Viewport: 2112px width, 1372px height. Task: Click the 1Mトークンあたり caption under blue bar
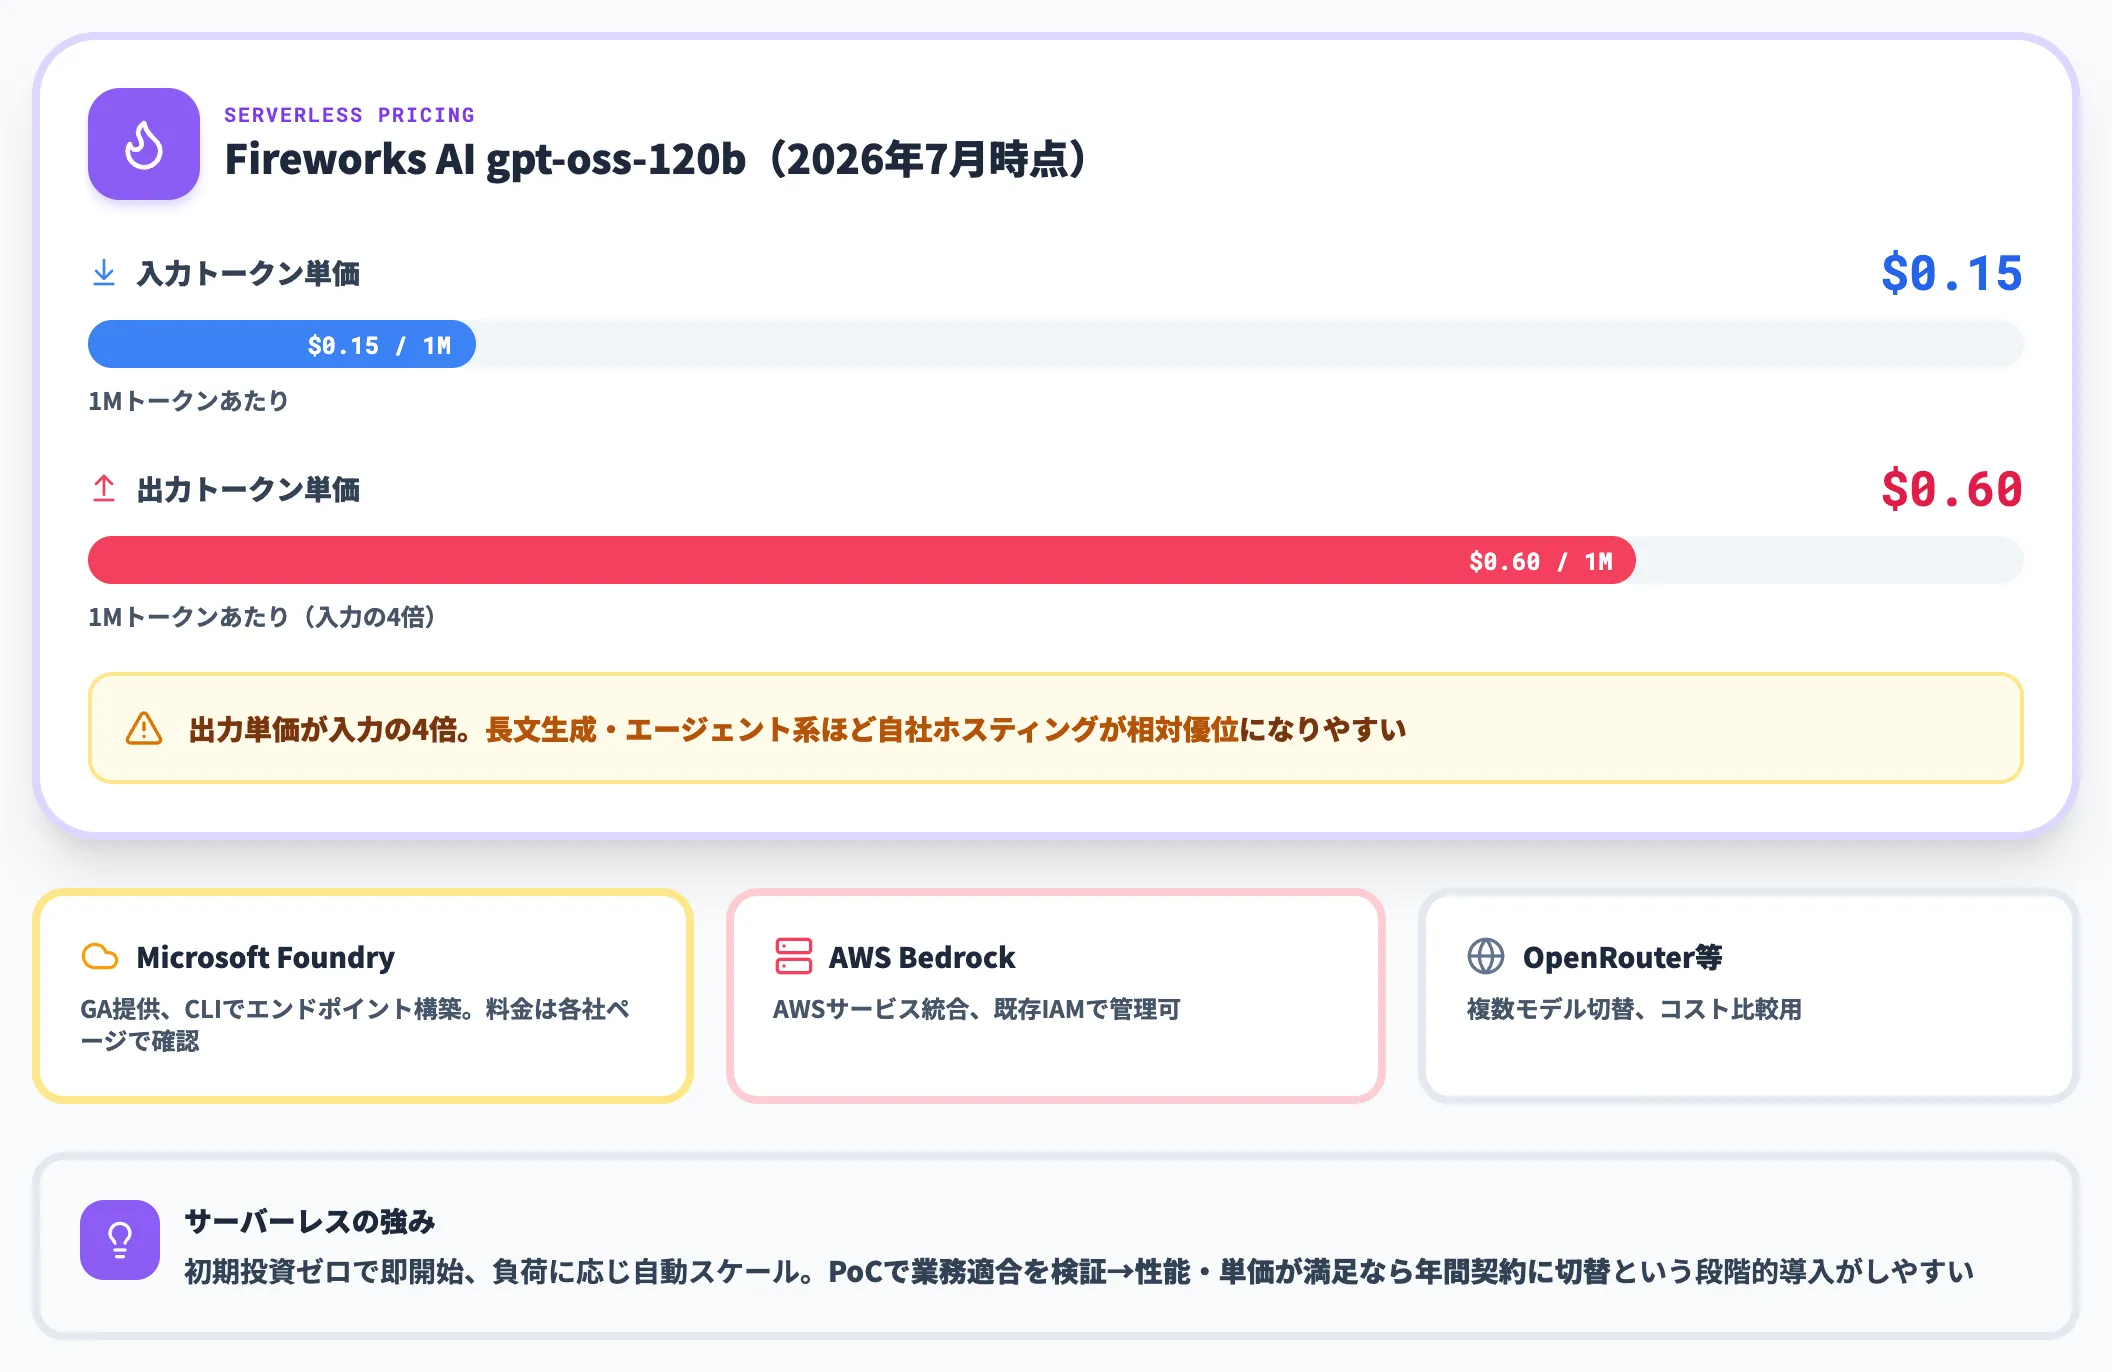[188, 401]
